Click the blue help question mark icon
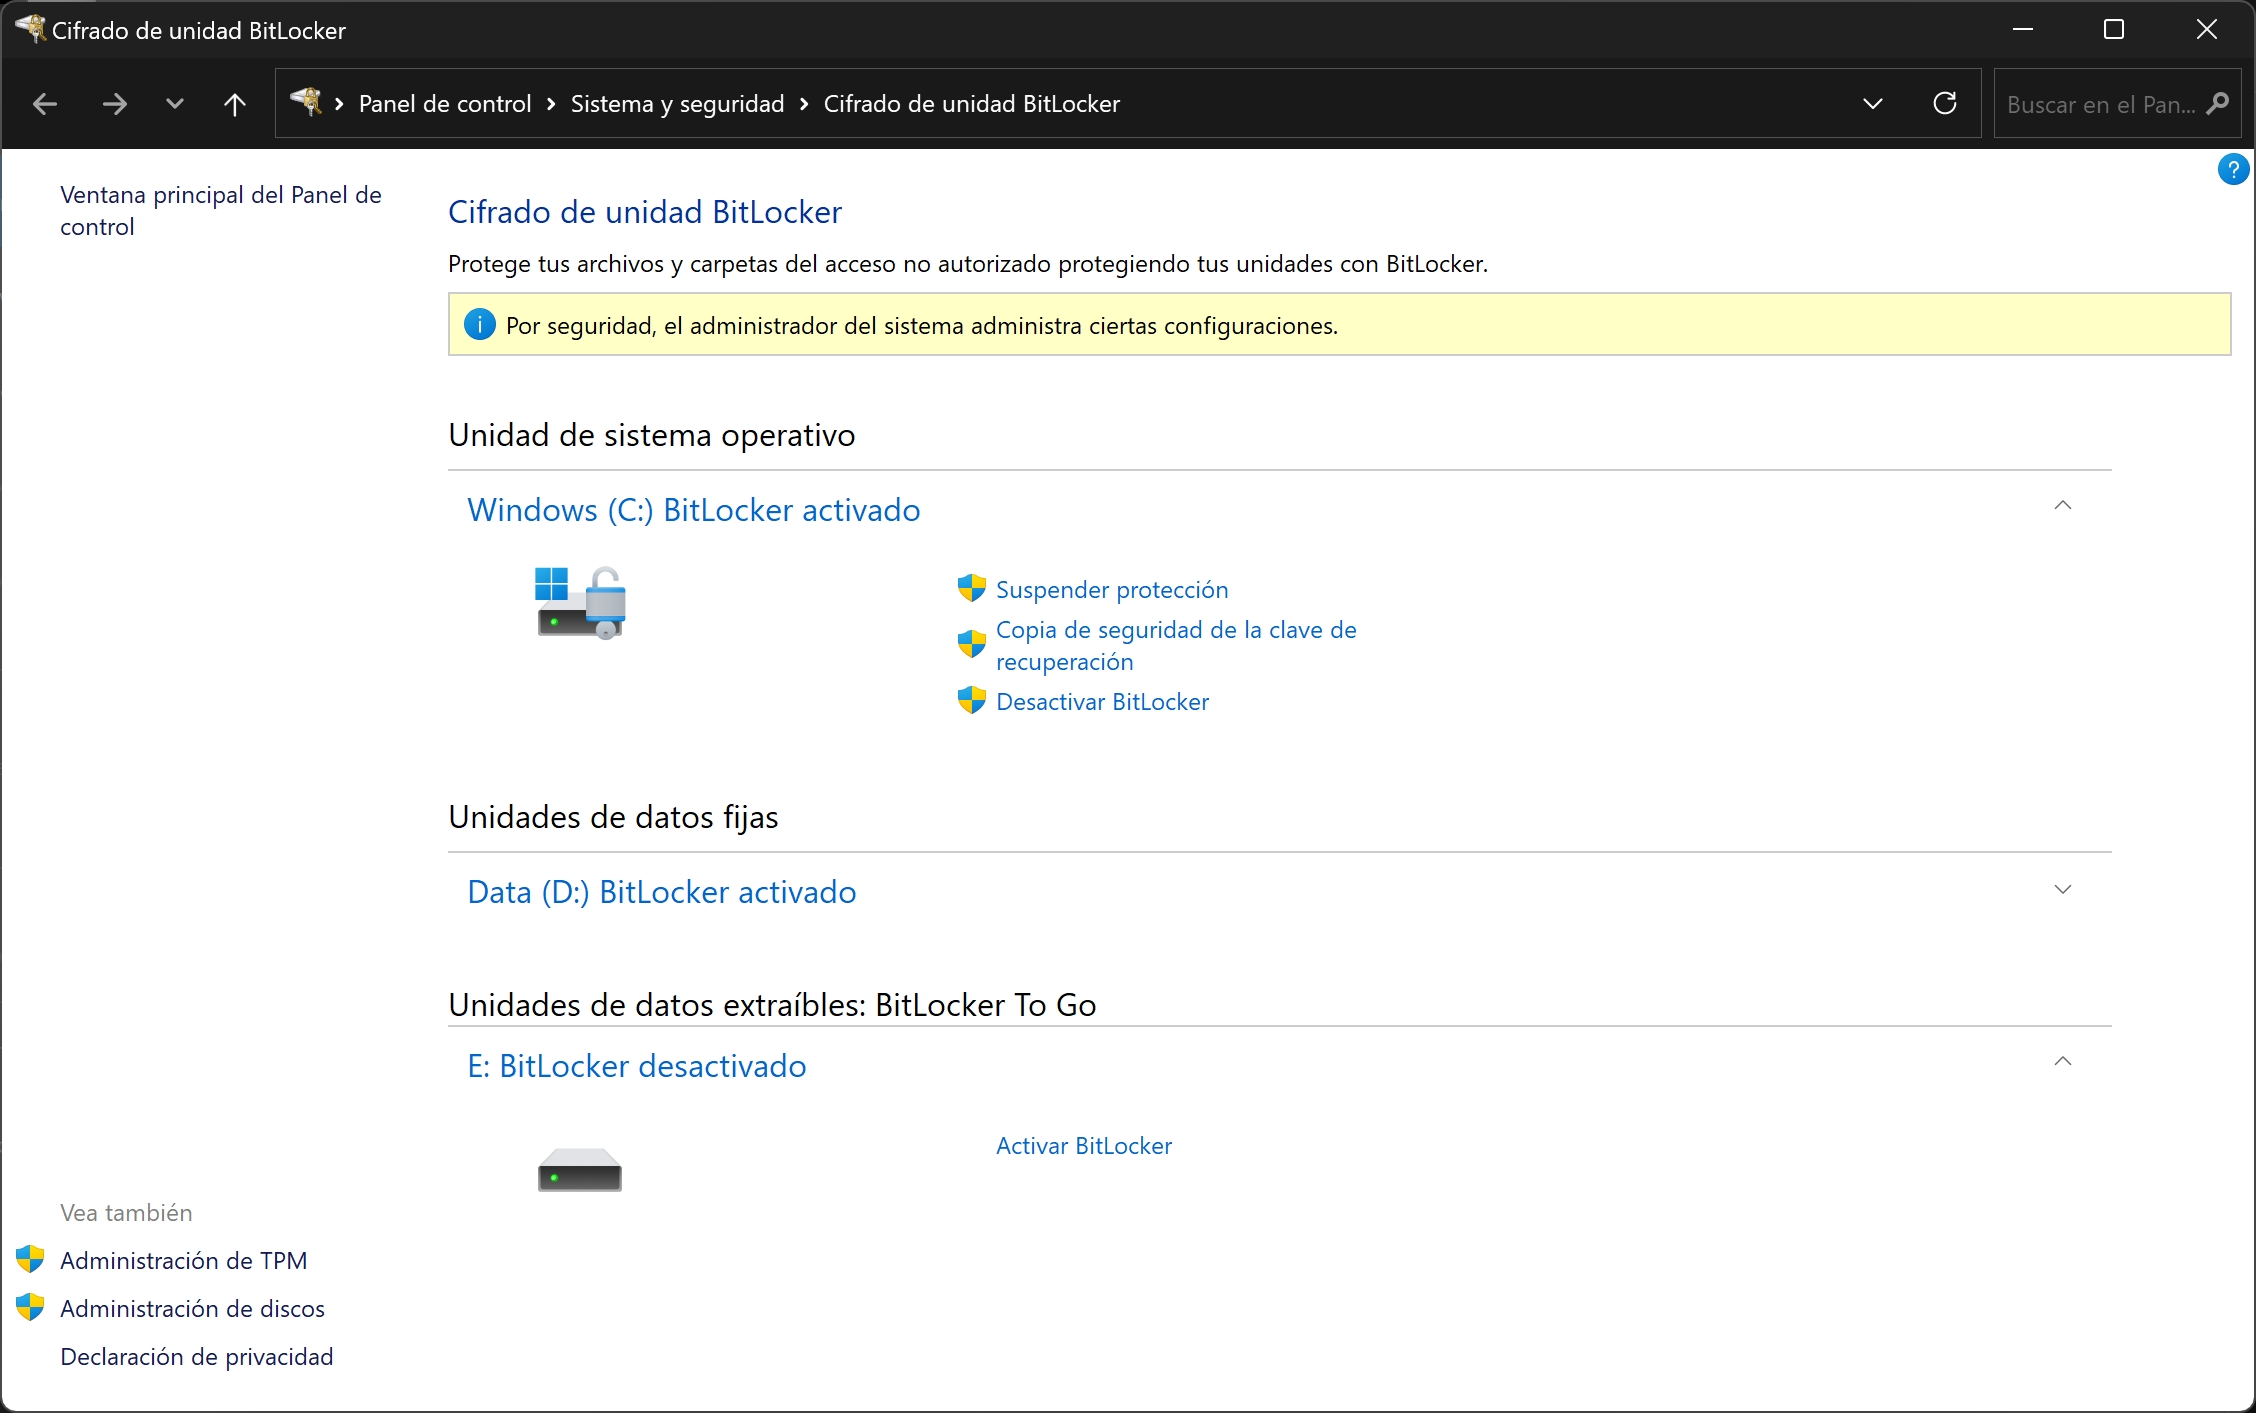Image resolution: width=2256 pixels, height=1413 pixels. point(2233,169)
